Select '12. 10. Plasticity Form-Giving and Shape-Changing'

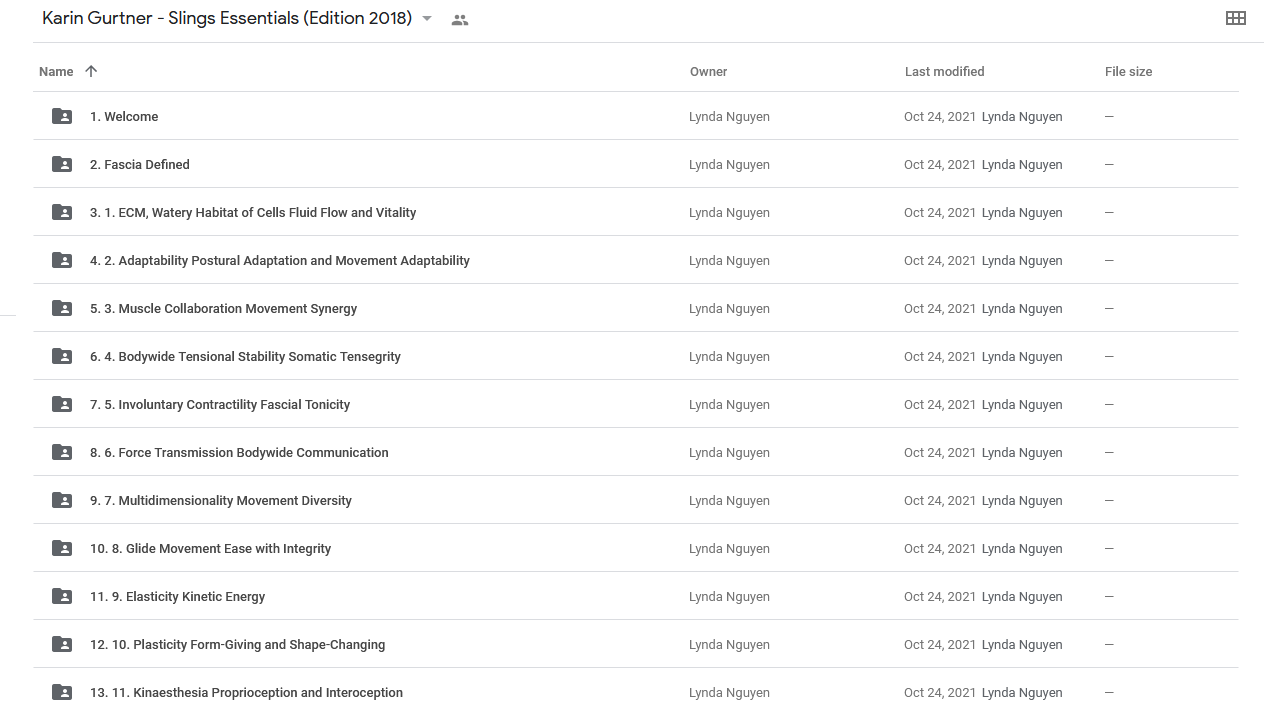tap(237, 645)
